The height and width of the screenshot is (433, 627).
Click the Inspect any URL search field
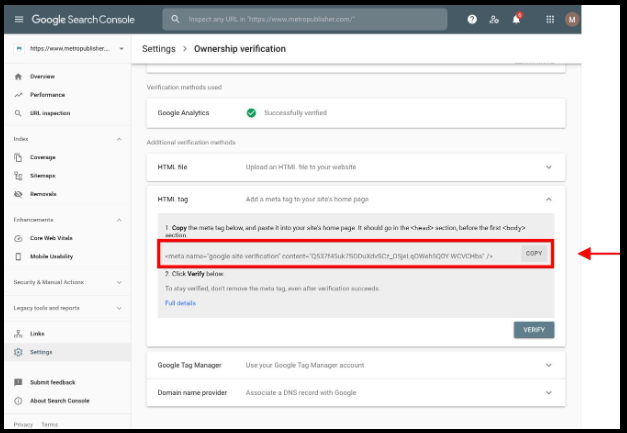[305, 19]
